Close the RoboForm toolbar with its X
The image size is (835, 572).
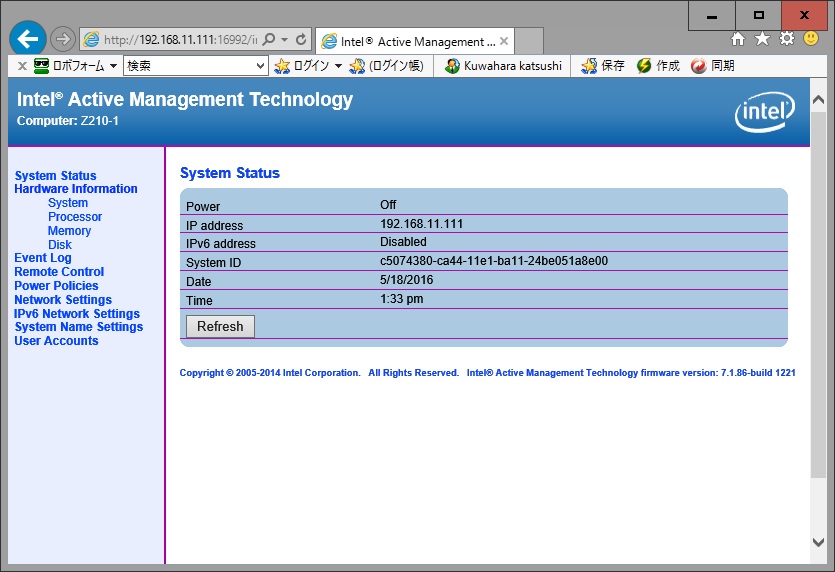[x=22, y=66]
